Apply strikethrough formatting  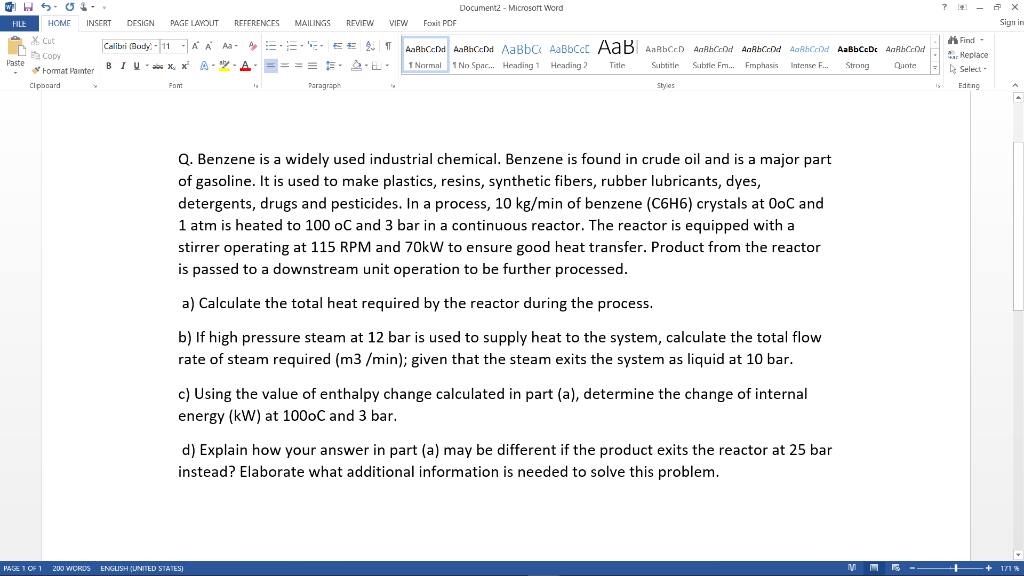pyautogui.click(x=157, y=65)
